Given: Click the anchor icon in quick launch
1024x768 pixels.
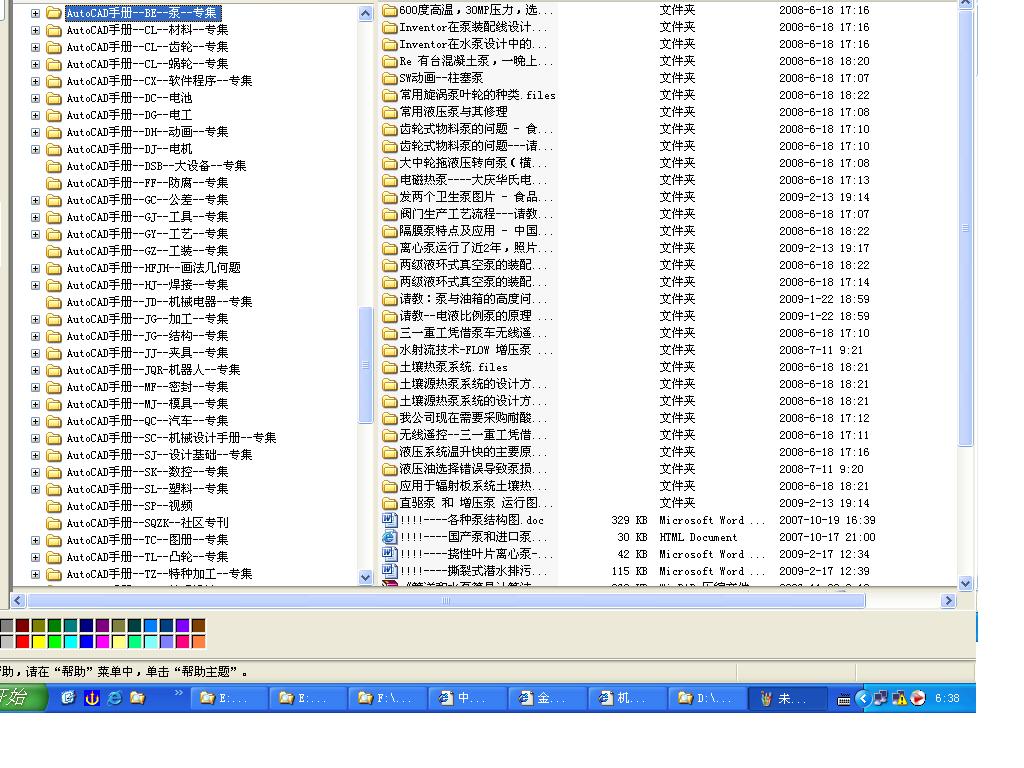Looking at the screenshot, I should click(x=91, y=698).
